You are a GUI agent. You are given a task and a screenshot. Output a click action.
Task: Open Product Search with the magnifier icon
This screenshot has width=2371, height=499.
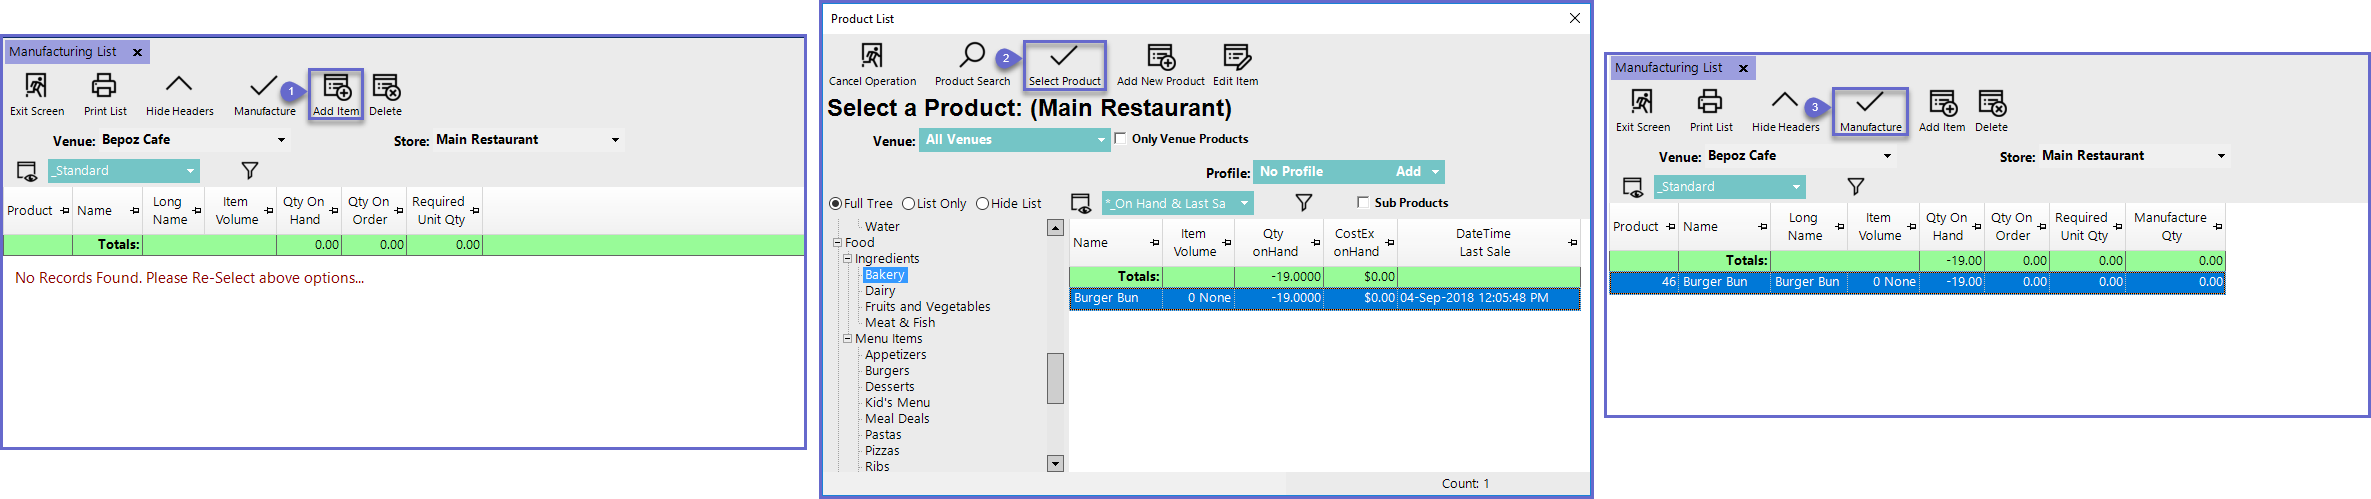[x=972, y=56]
